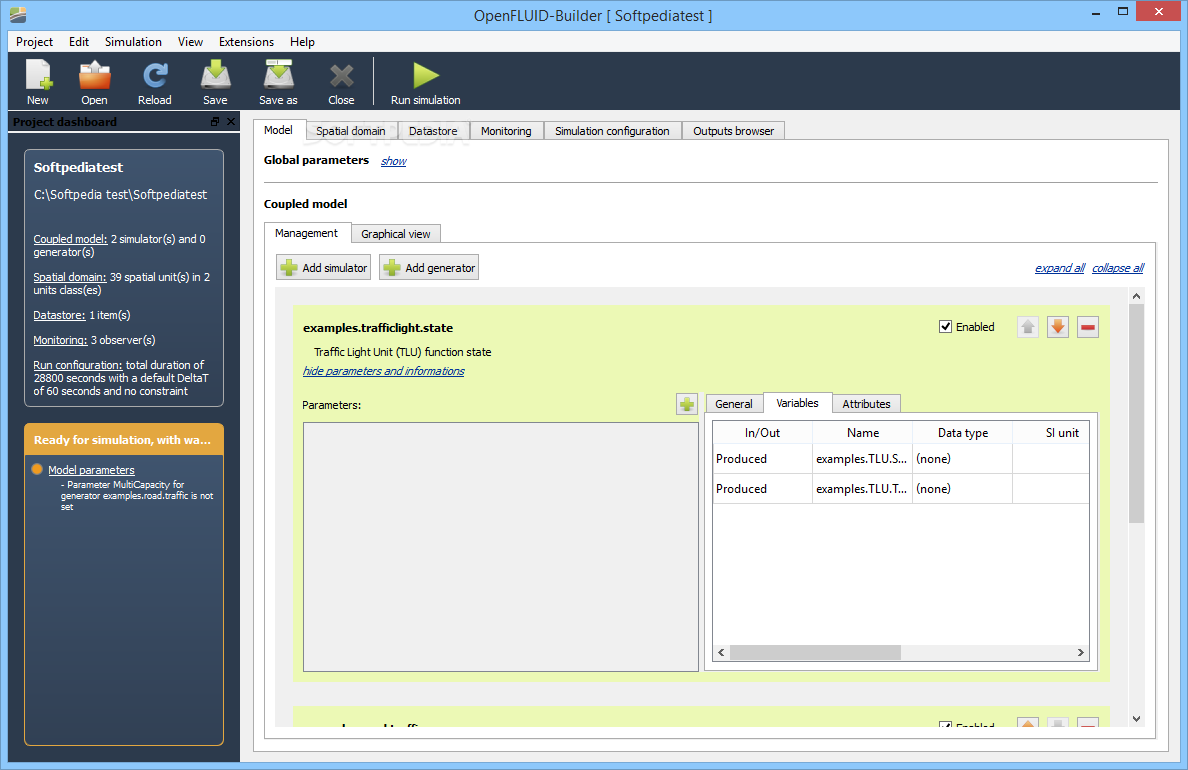Click the SI unit column header

pyautogui.click(x=1052, y=433)
